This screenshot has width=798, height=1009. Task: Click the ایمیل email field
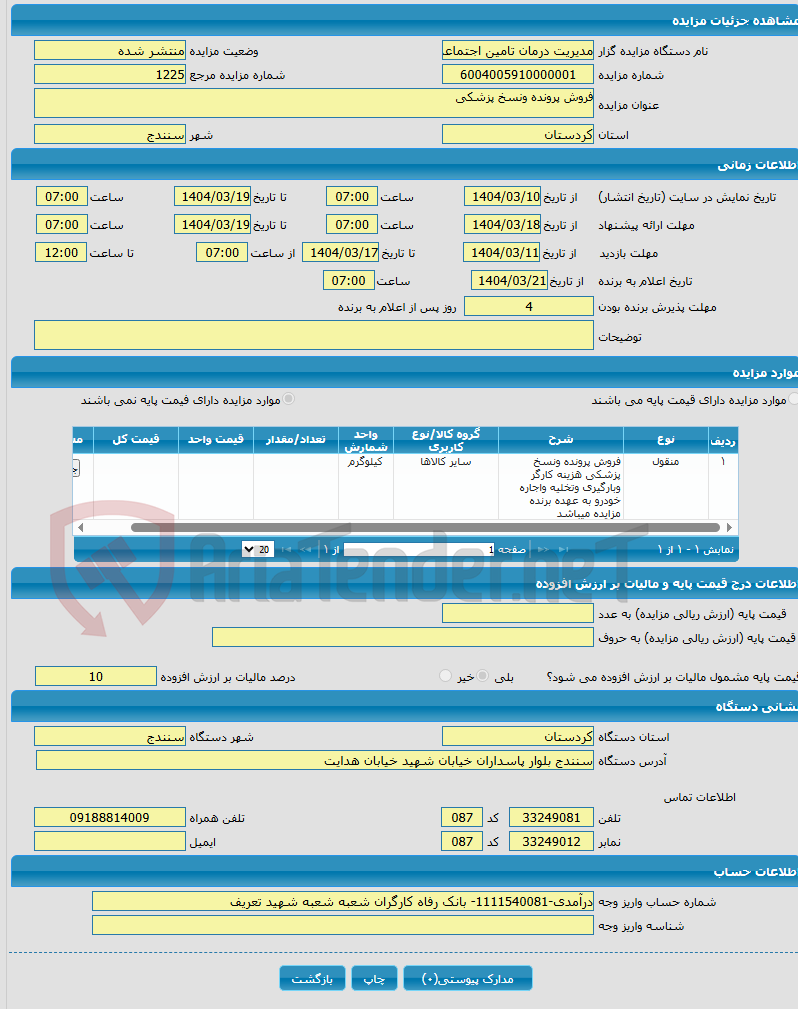click(110, 841)
